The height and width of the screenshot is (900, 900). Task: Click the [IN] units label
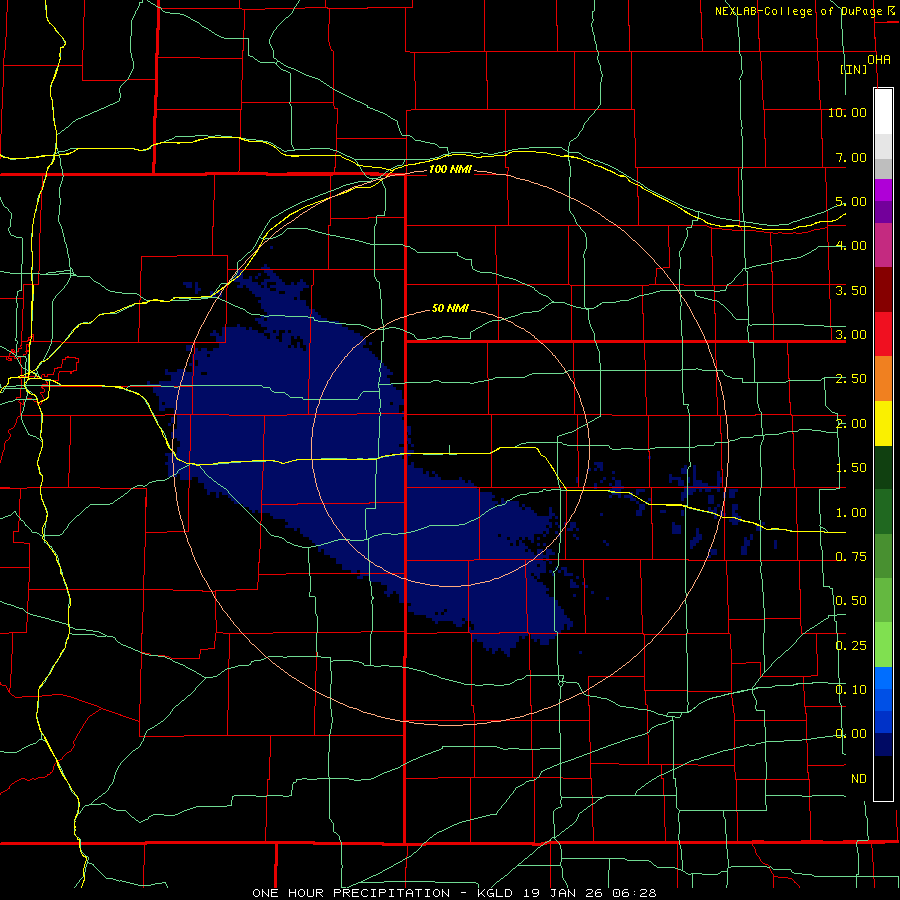pyautogui.click(x=854, y=69)
